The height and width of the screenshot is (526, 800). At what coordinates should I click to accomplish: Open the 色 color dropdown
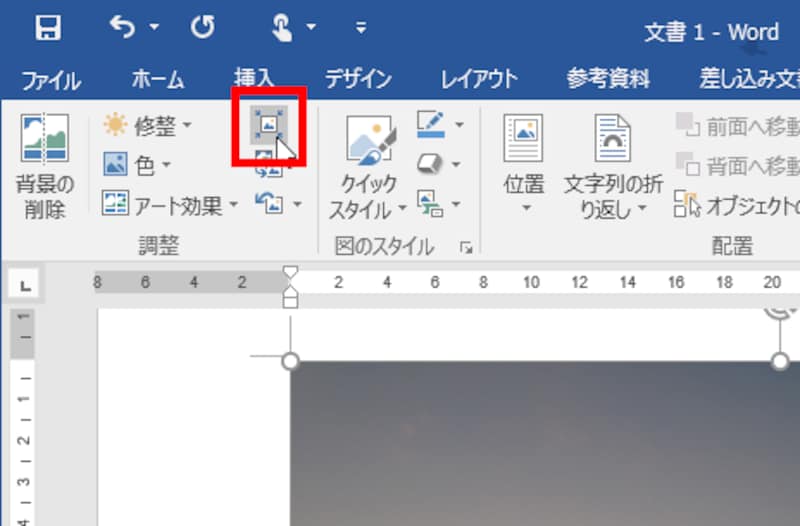point(137,165)
